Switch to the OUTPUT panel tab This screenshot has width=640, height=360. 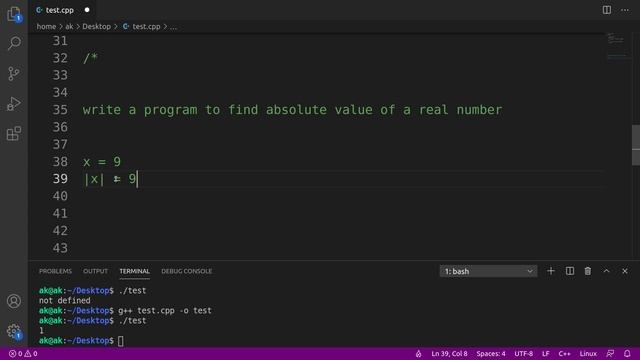(x=96, y=271)
